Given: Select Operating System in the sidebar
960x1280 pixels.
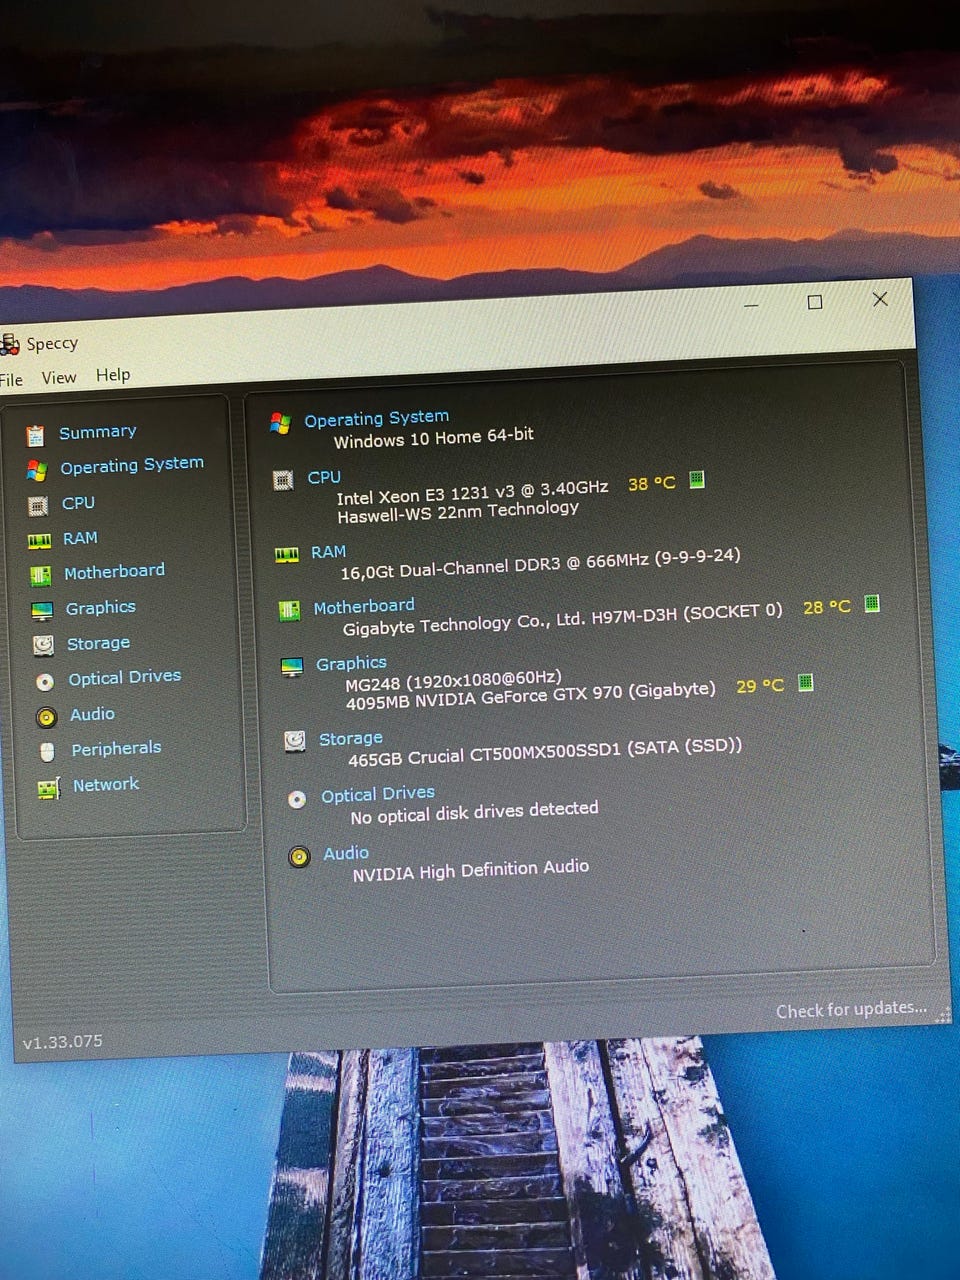Looking at the screenshot, I should tap(132, 465).
